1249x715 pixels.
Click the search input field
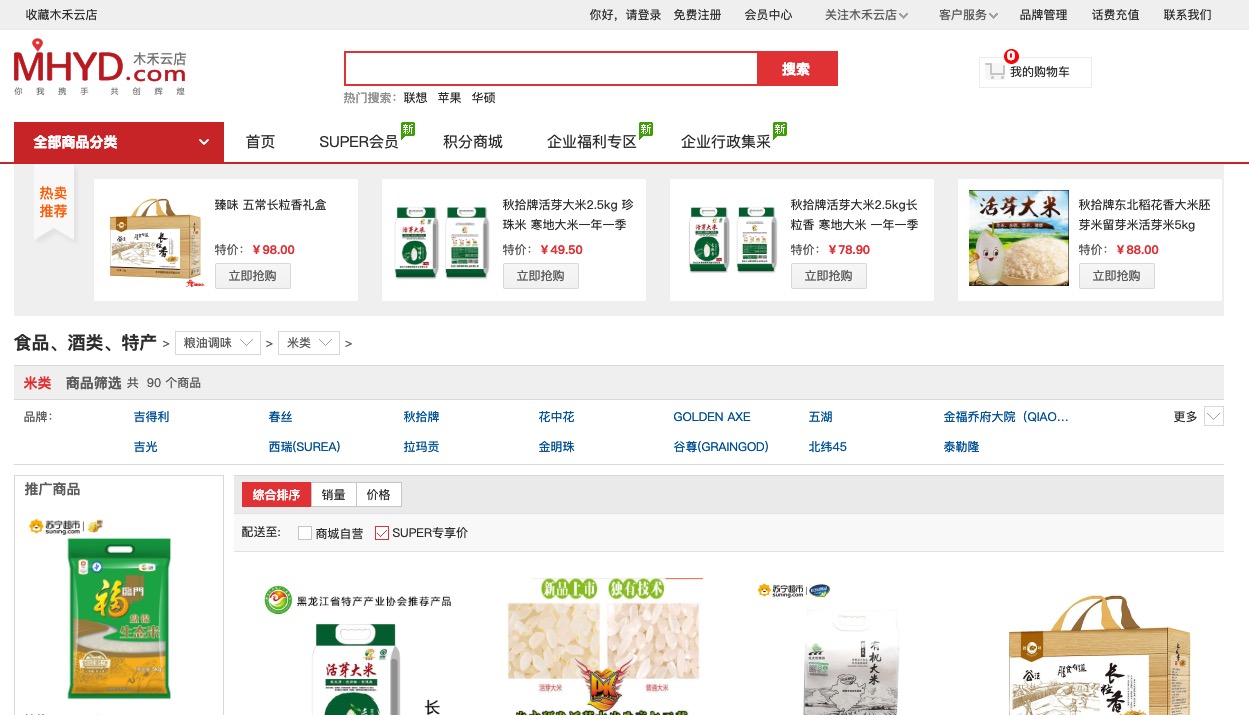click(x=551, y=69)
